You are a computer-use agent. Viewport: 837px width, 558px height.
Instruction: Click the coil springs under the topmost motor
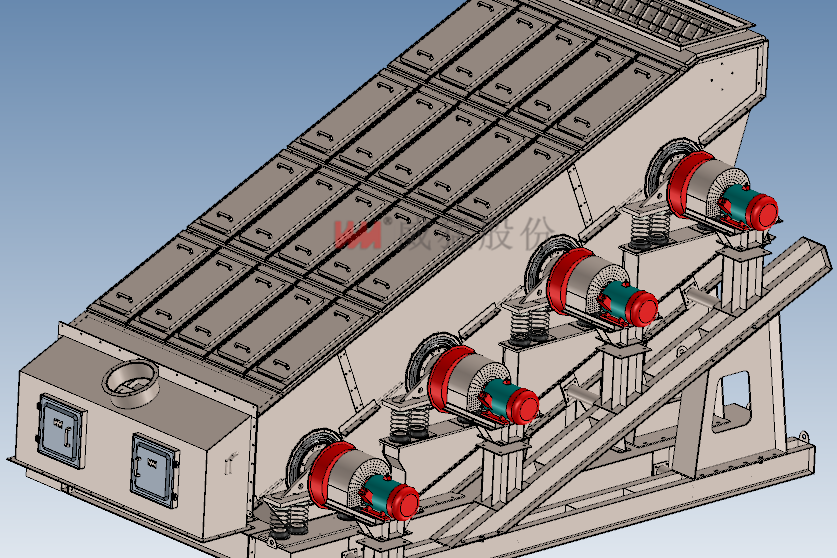pyautogui.click(x=648, y=230)
